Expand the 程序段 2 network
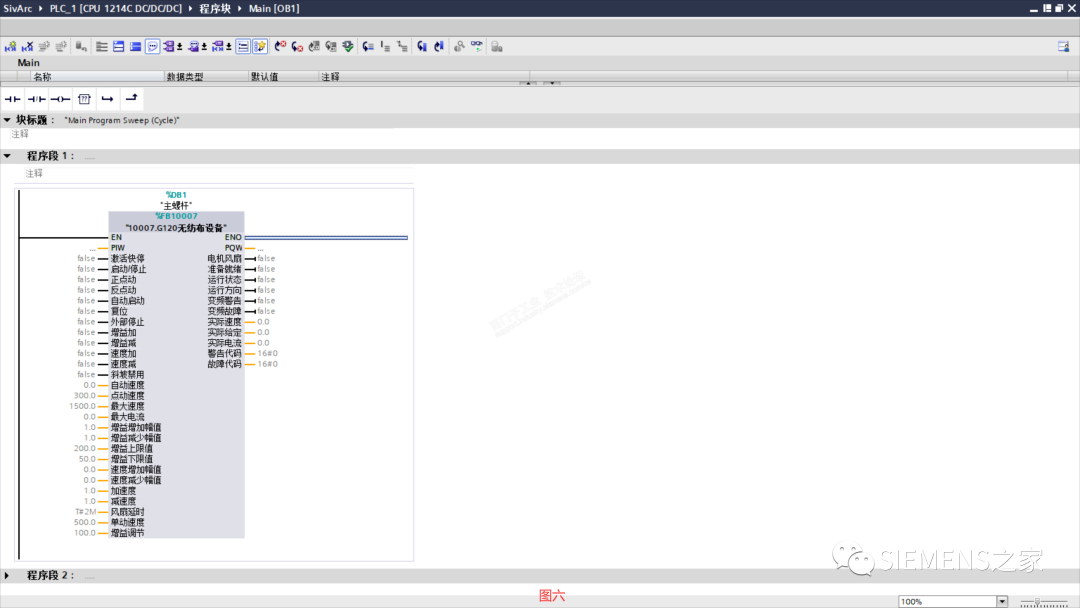Viewport: 1080px width, 608px height. pyautogui.click(x=8, y=575)
